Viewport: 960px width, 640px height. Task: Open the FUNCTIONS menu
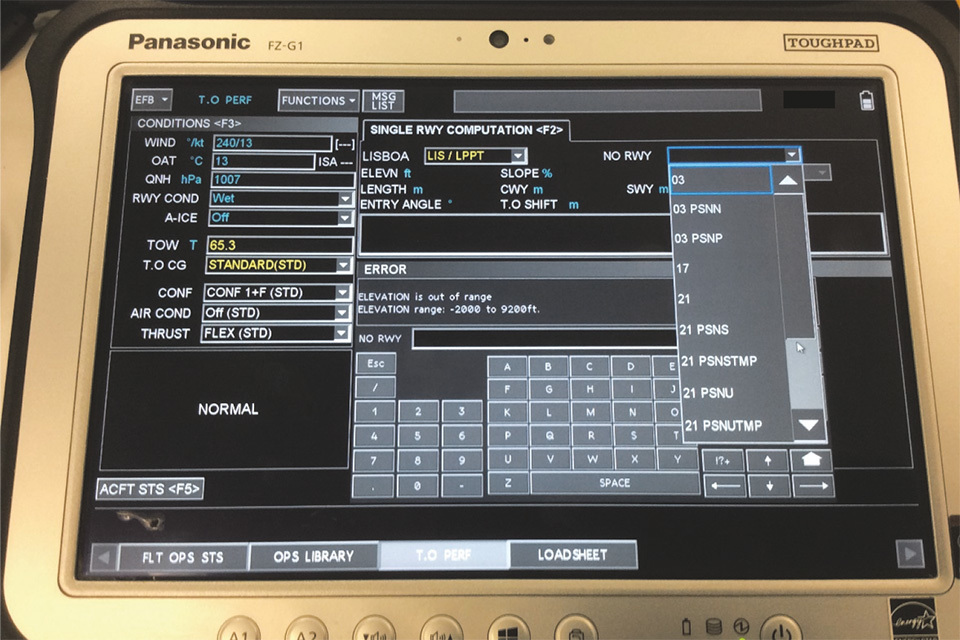click(318, 100)
